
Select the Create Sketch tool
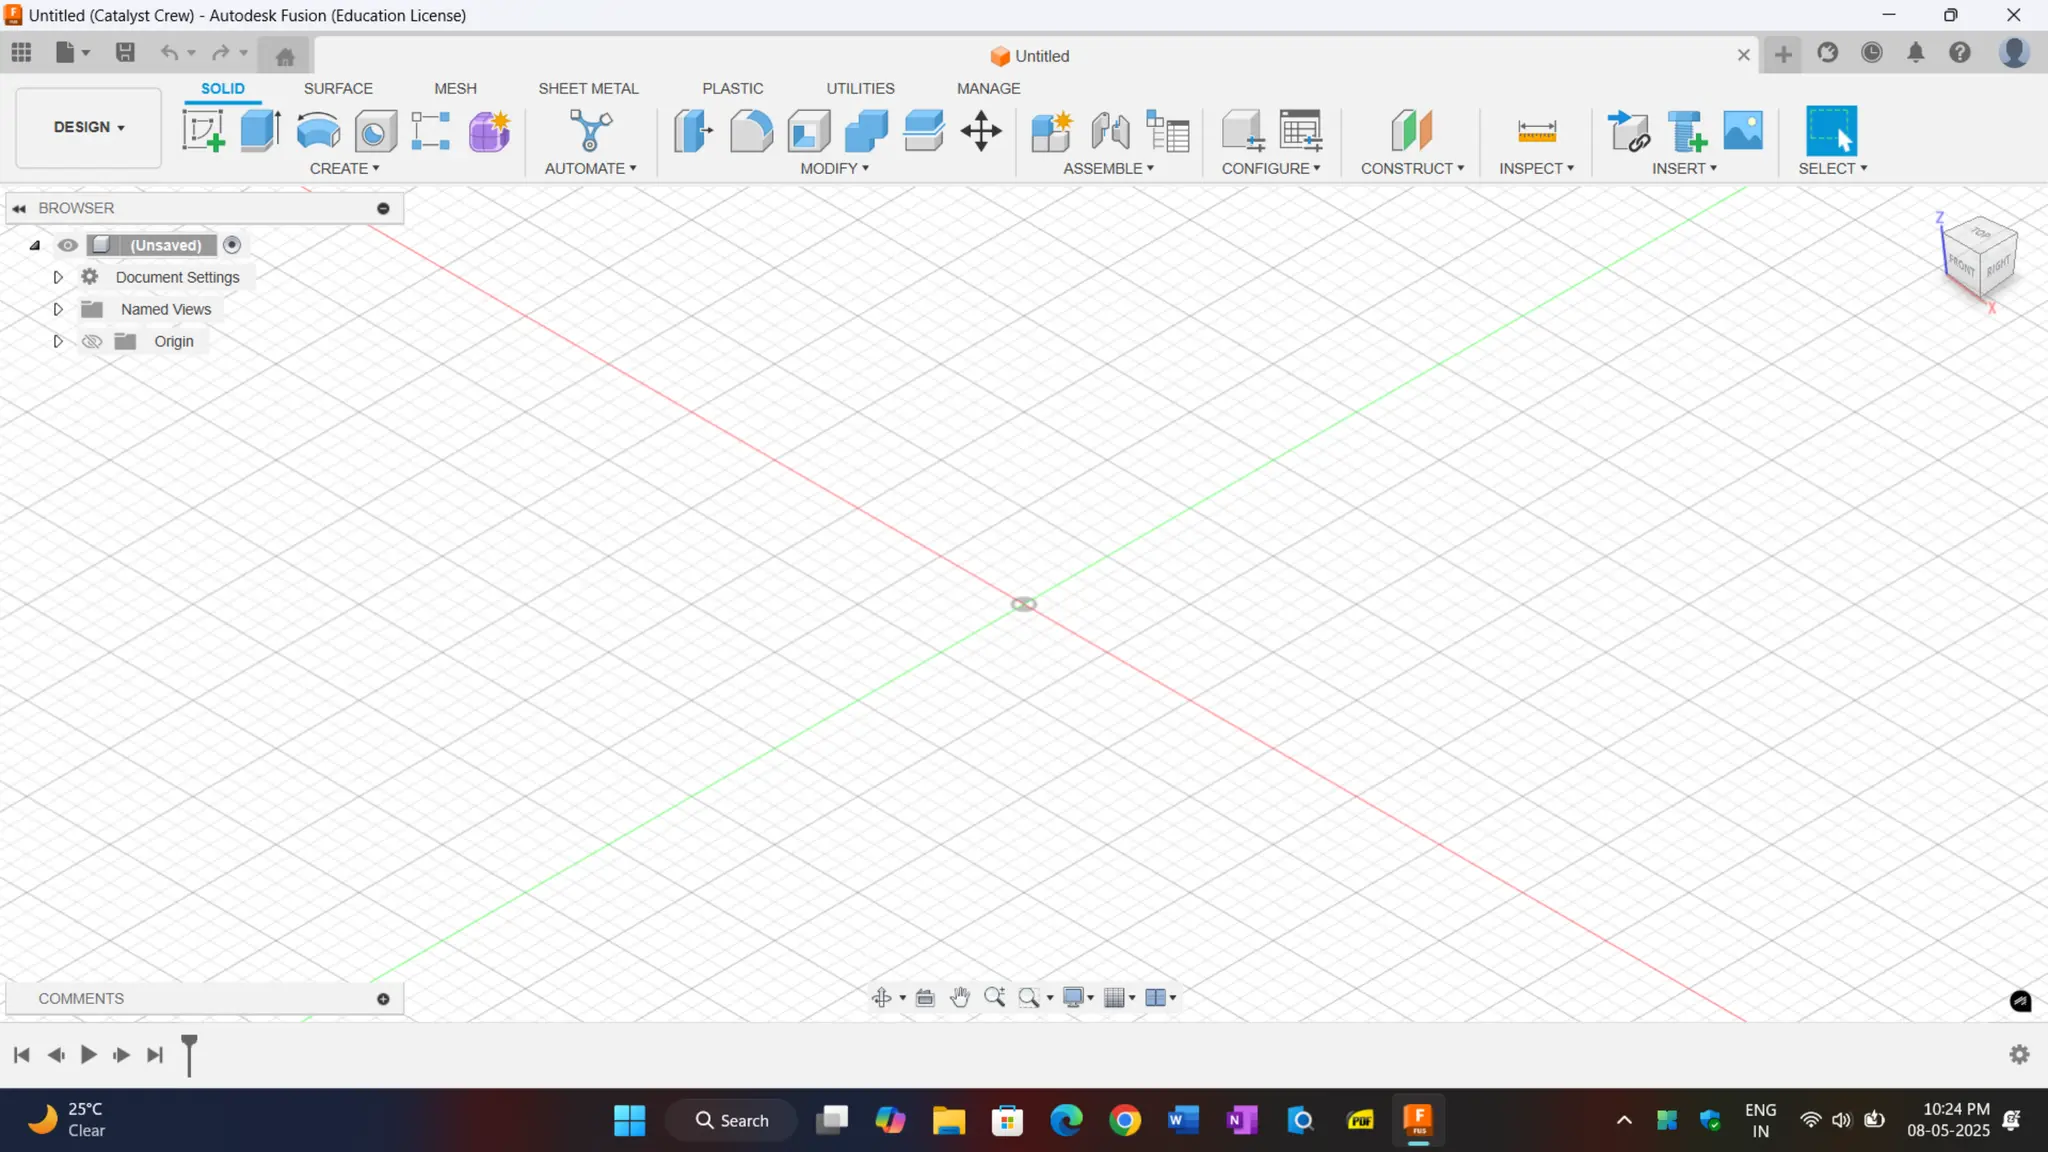tap(203, 131)
